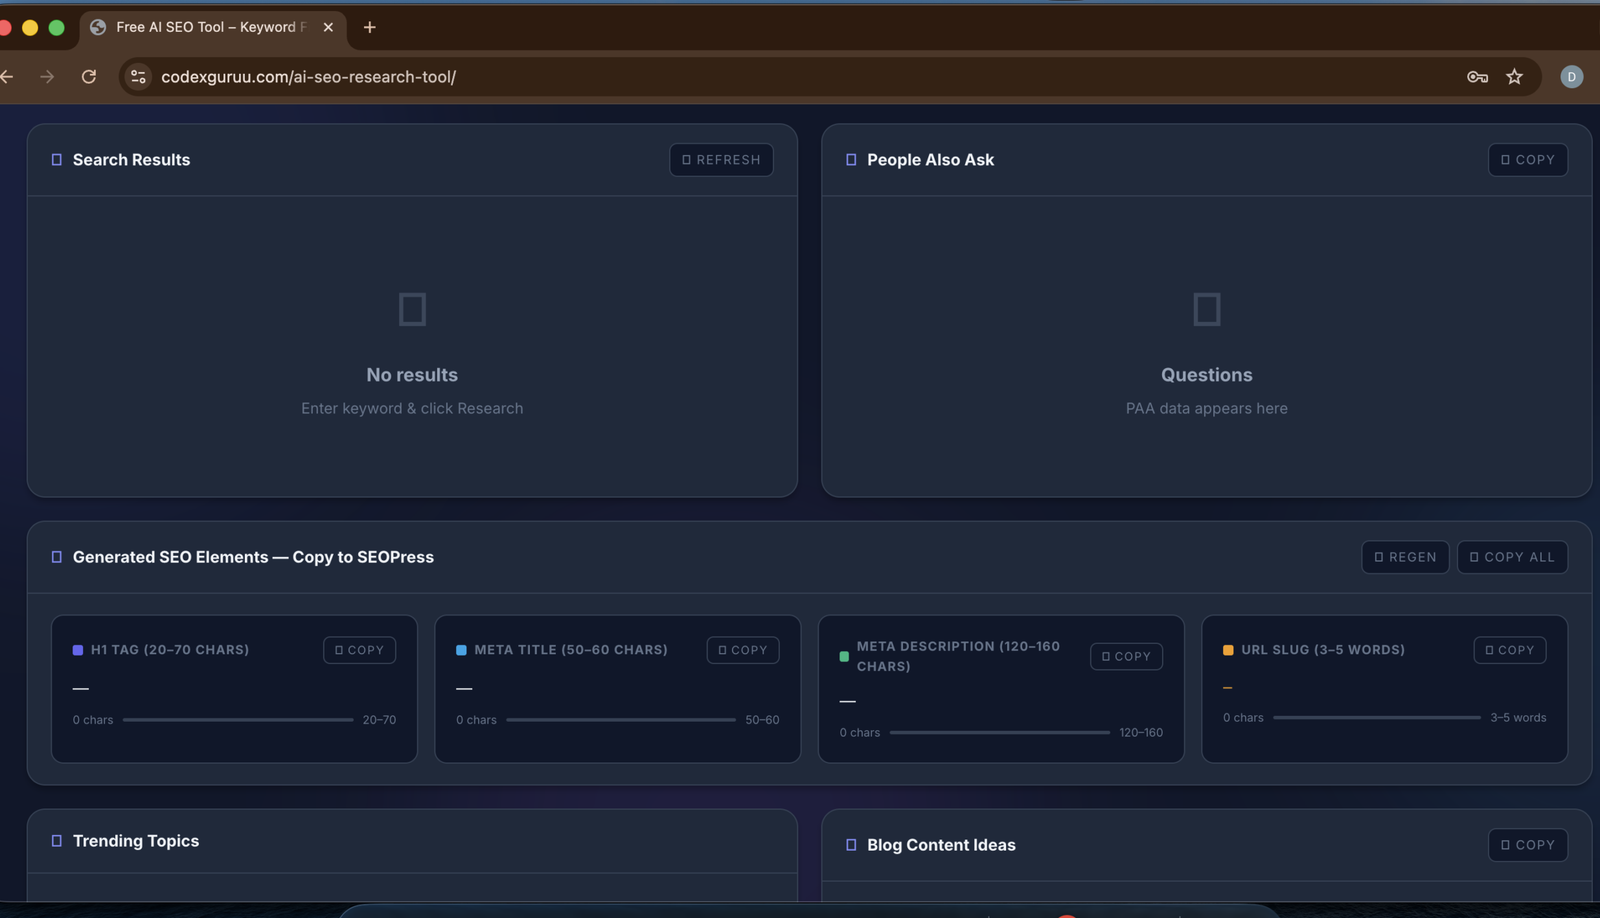Click the 'Trending Topics' heading

[136, 841]
